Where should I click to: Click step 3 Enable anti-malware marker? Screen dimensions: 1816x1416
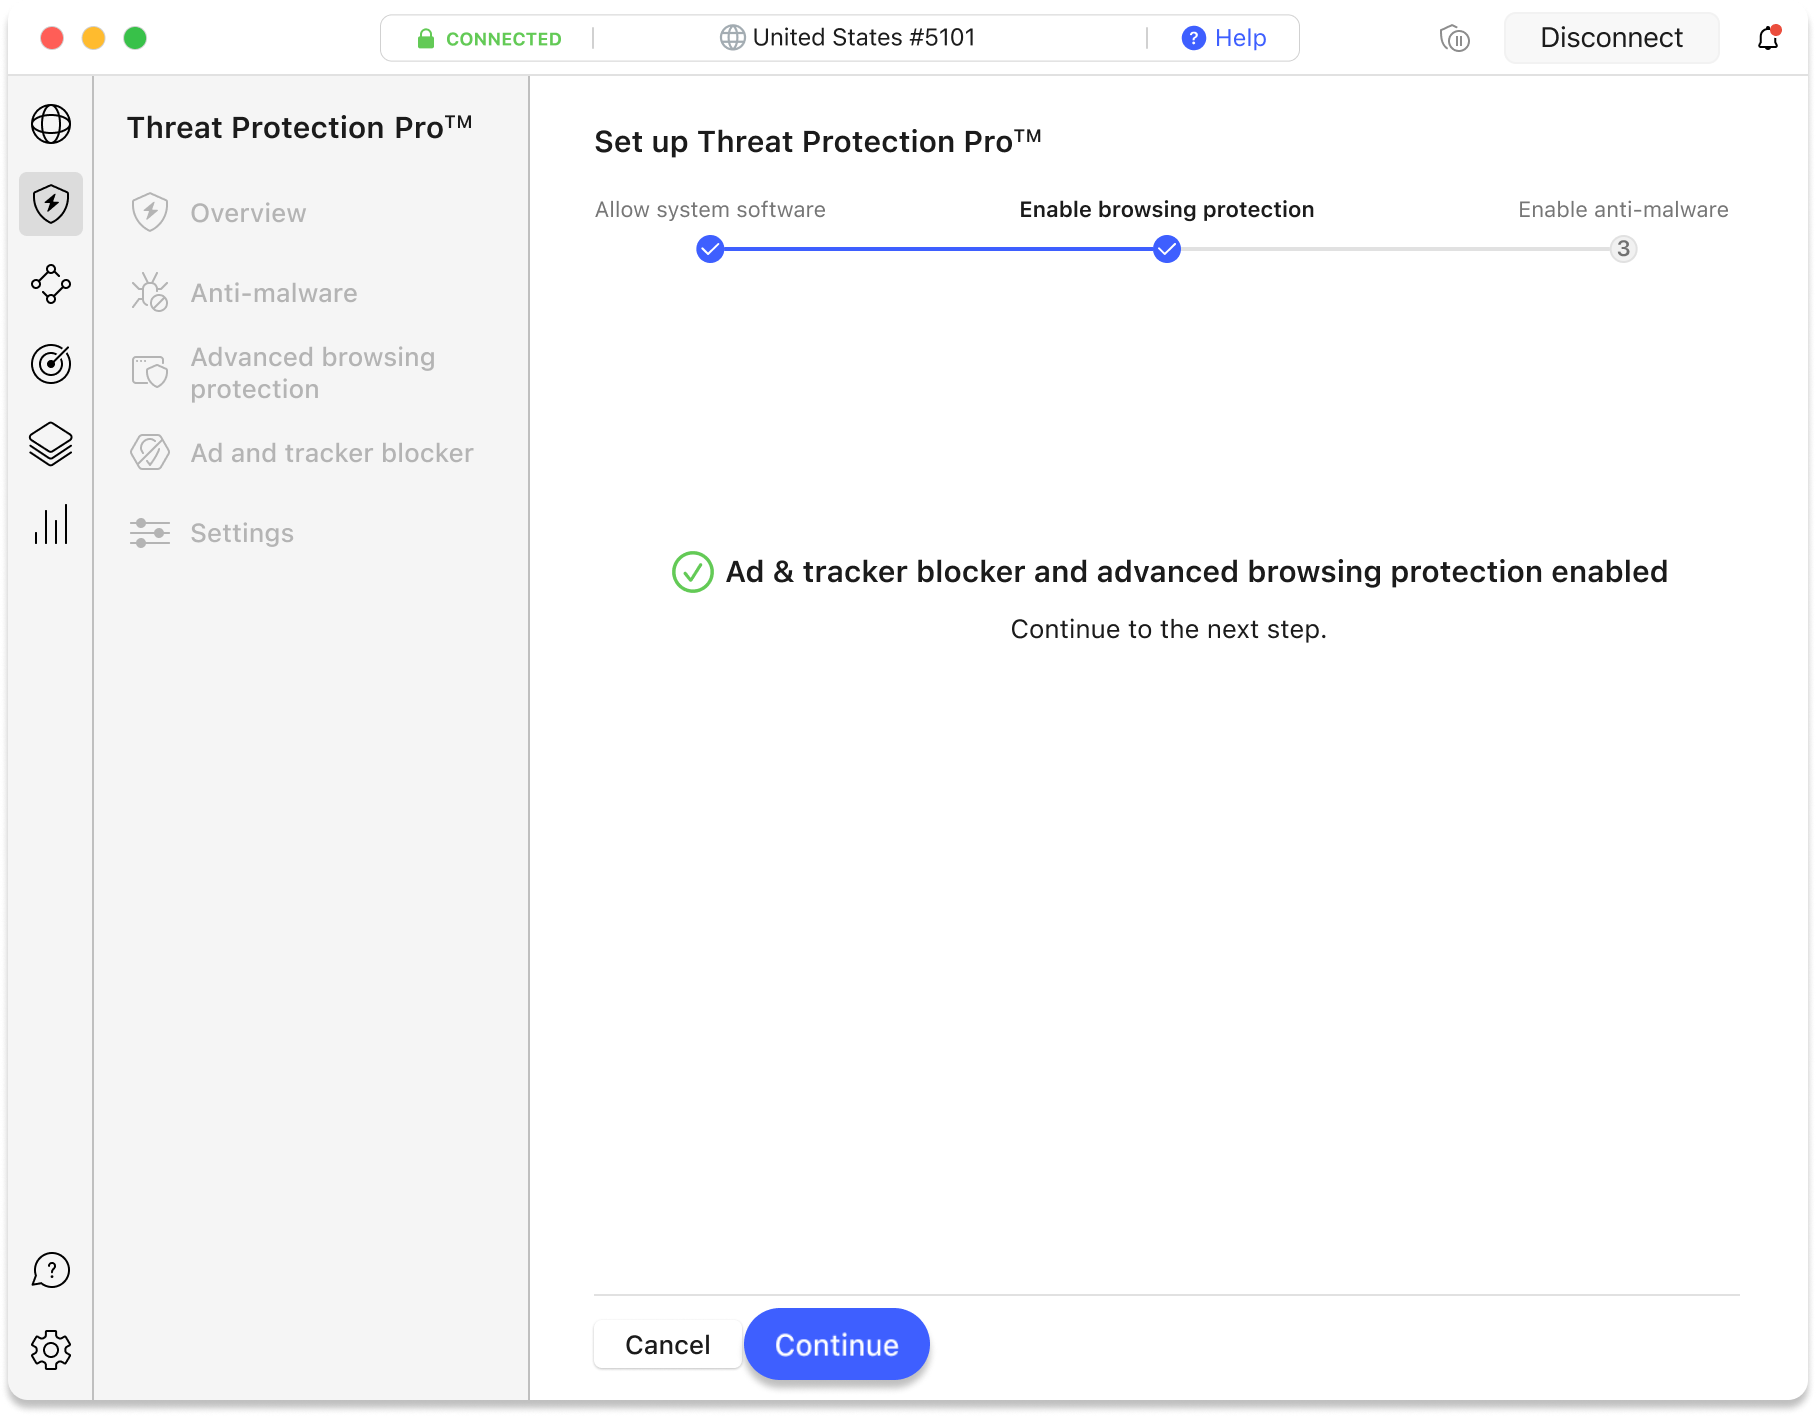coord(1623,249)
